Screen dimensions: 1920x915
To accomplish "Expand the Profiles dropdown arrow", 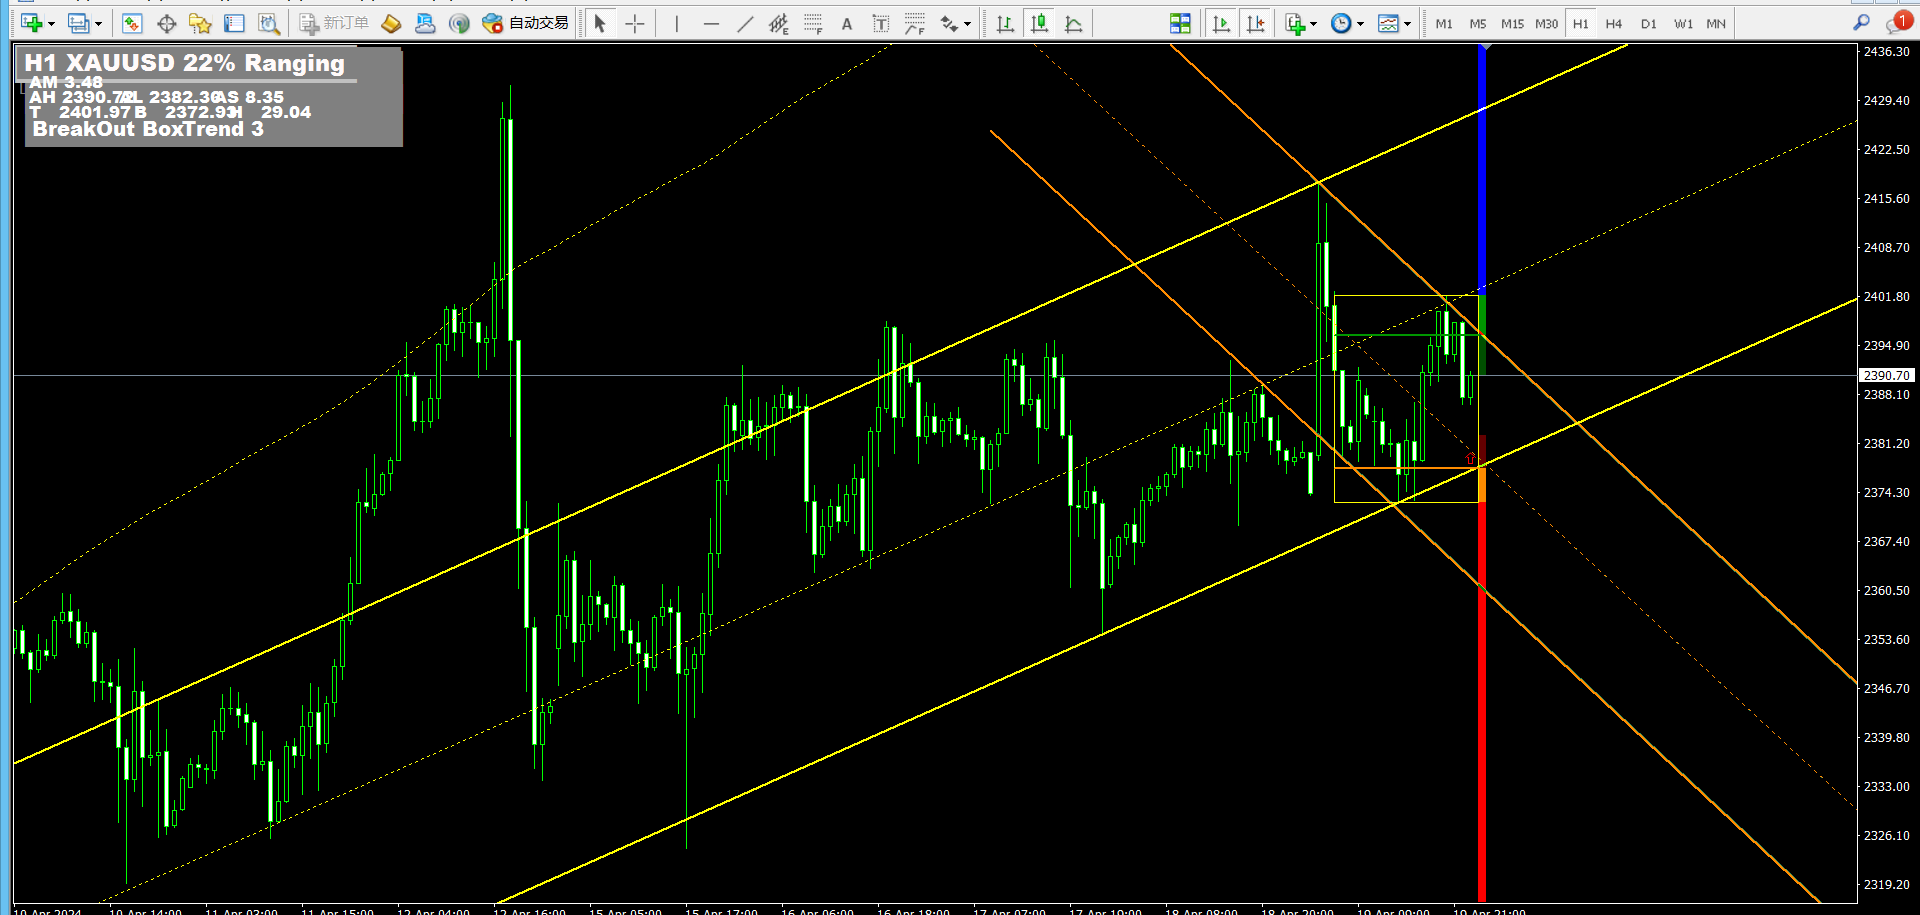I will point(98,24).
